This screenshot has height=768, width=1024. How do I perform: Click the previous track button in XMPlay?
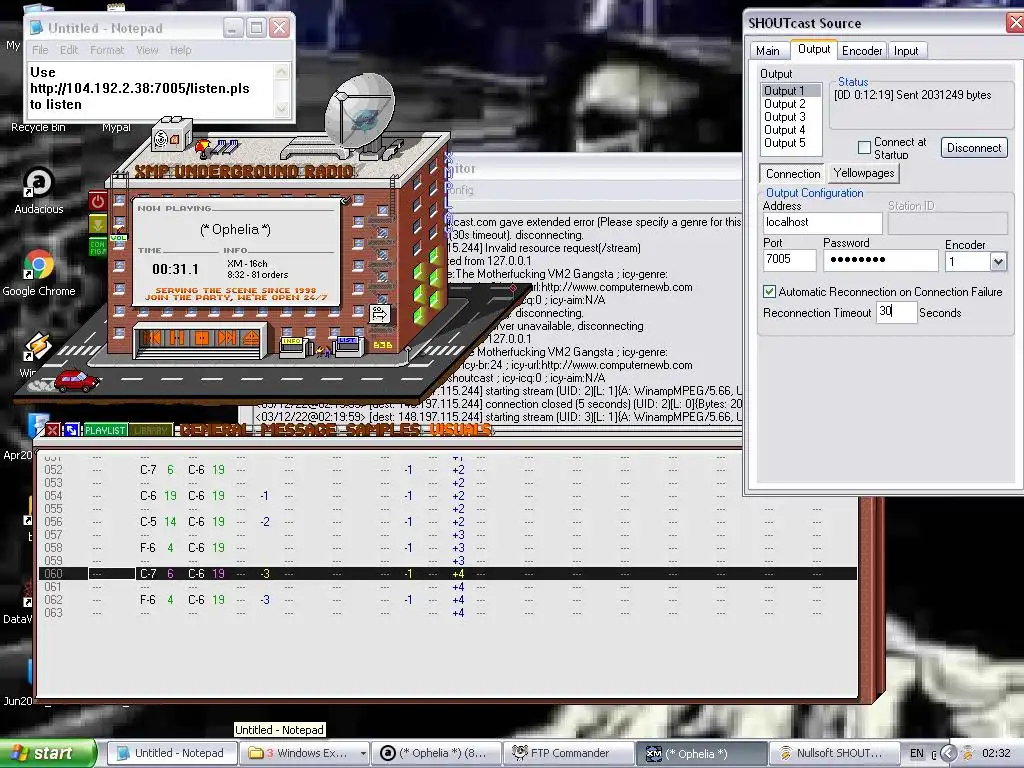tap(152, 338)
